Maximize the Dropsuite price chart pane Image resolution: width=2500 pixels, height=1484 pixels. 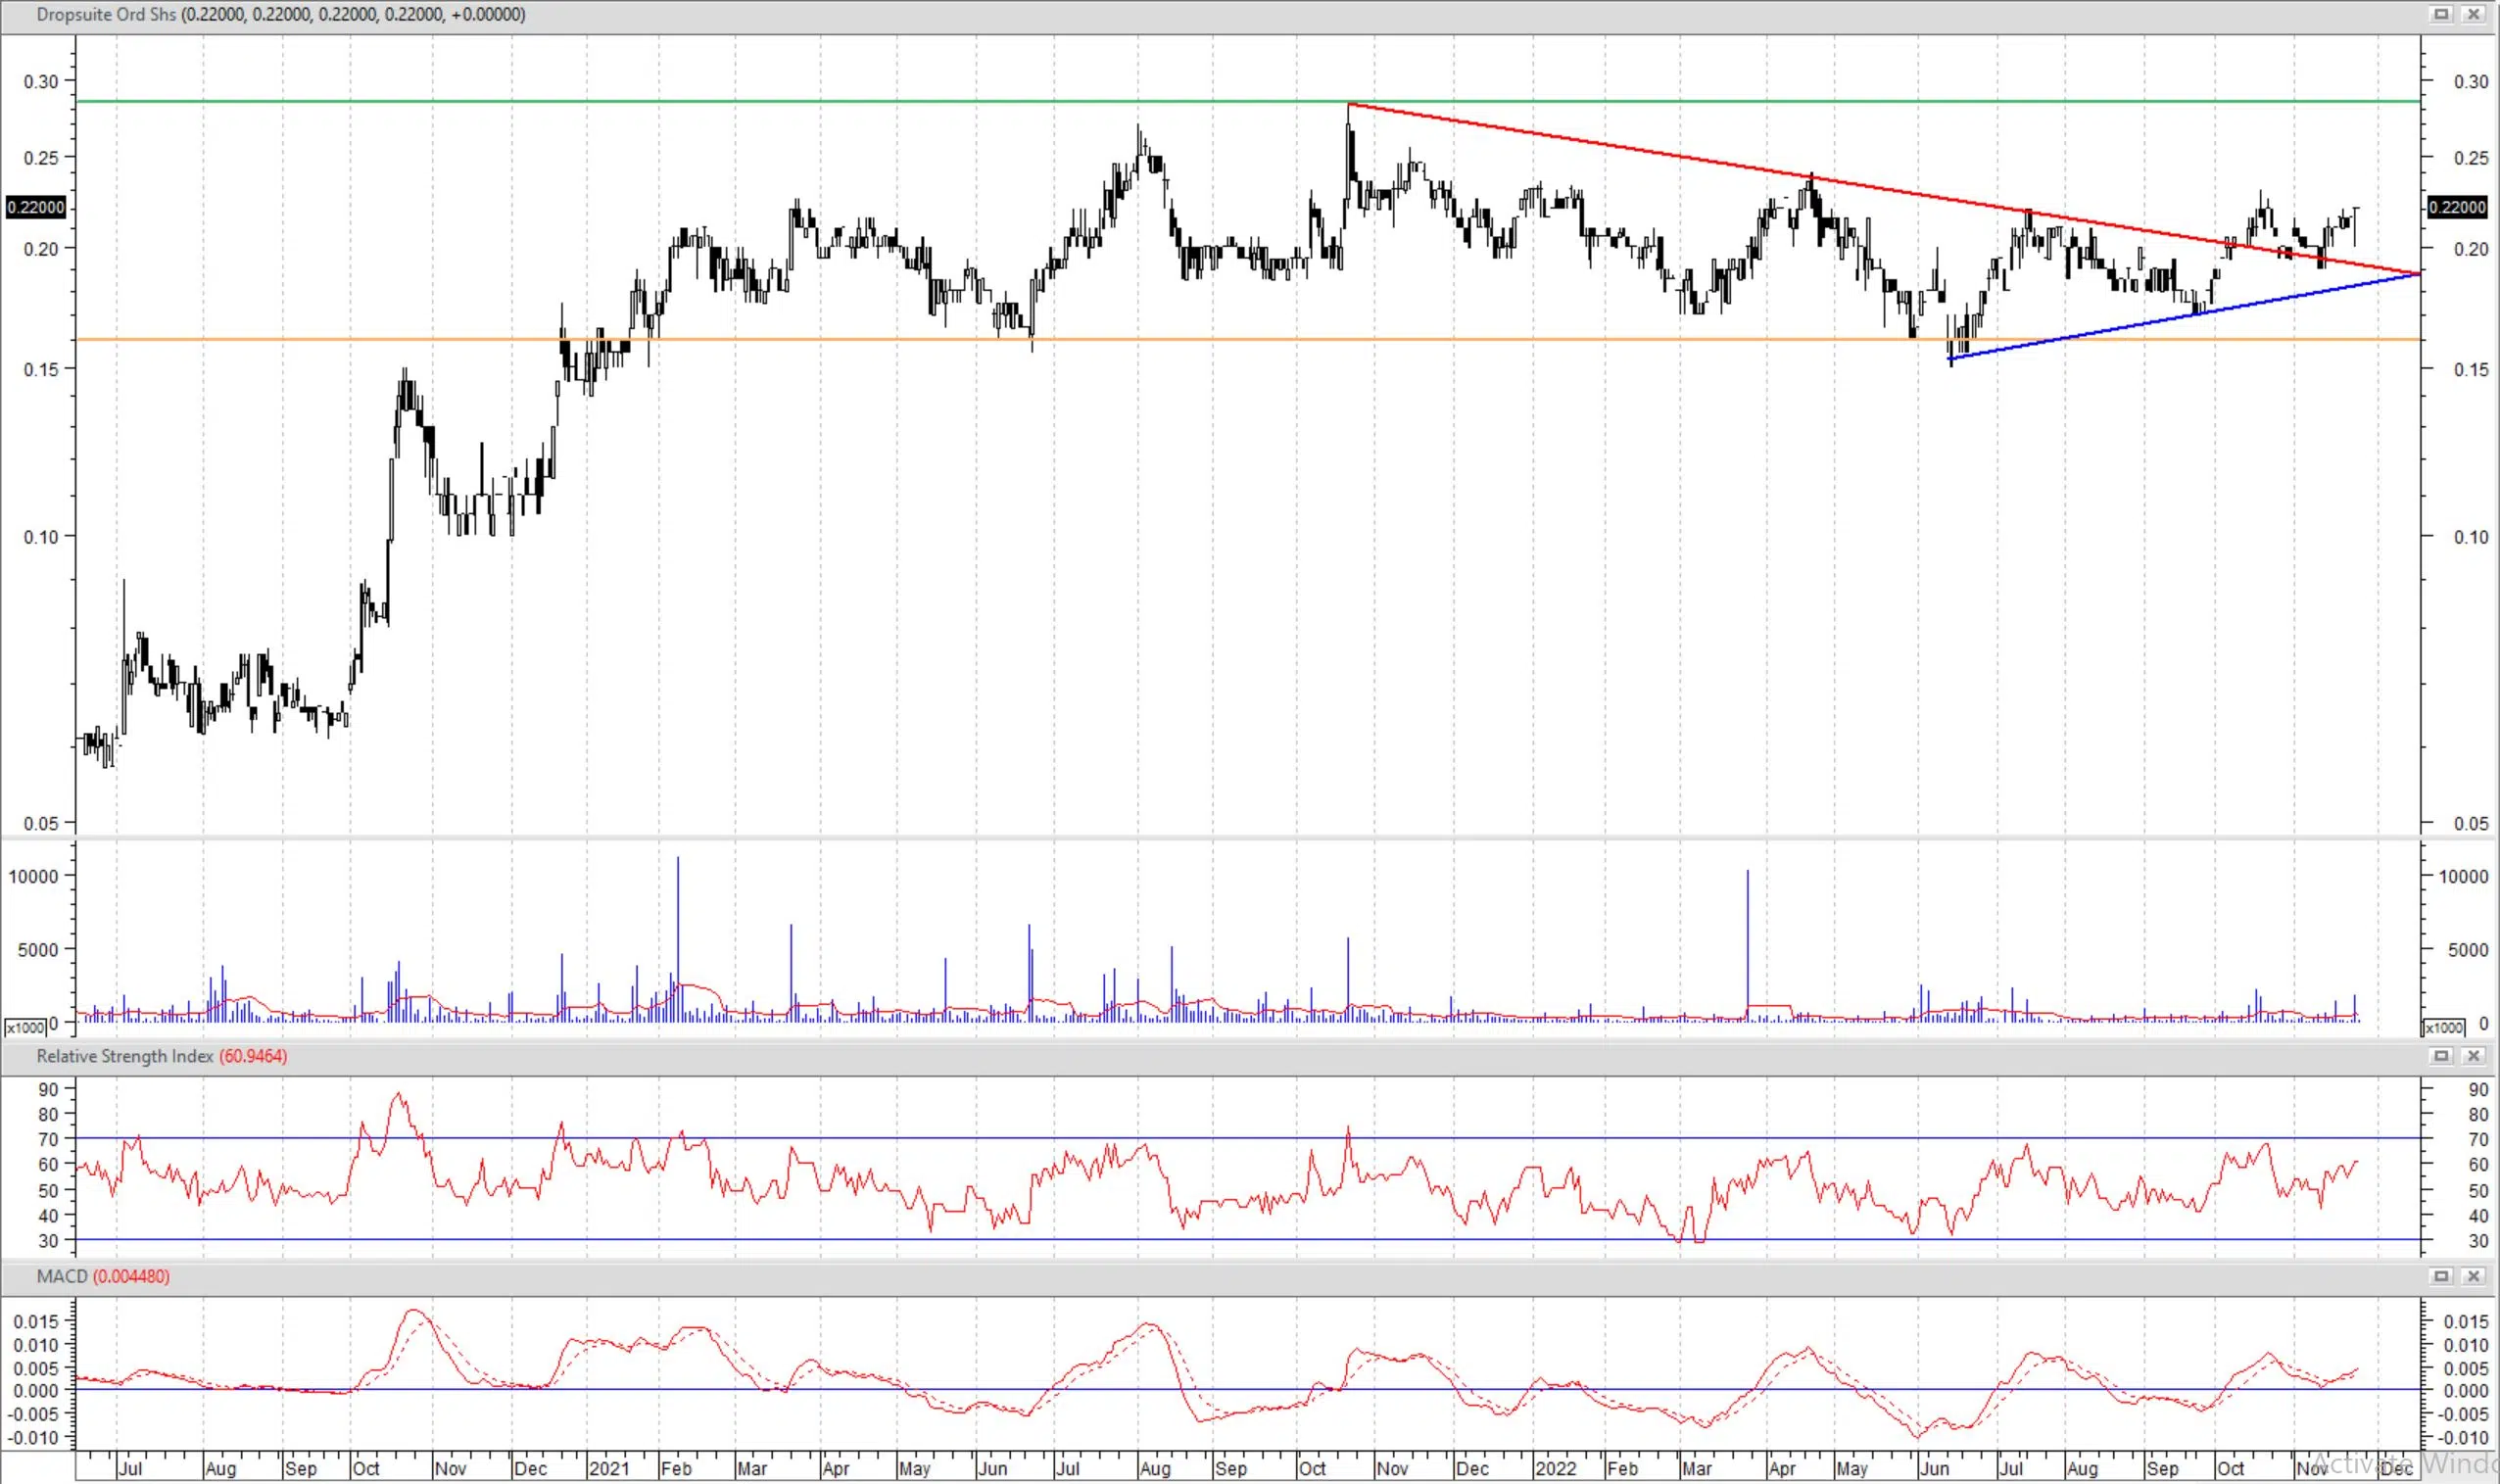coord(2441,14)
